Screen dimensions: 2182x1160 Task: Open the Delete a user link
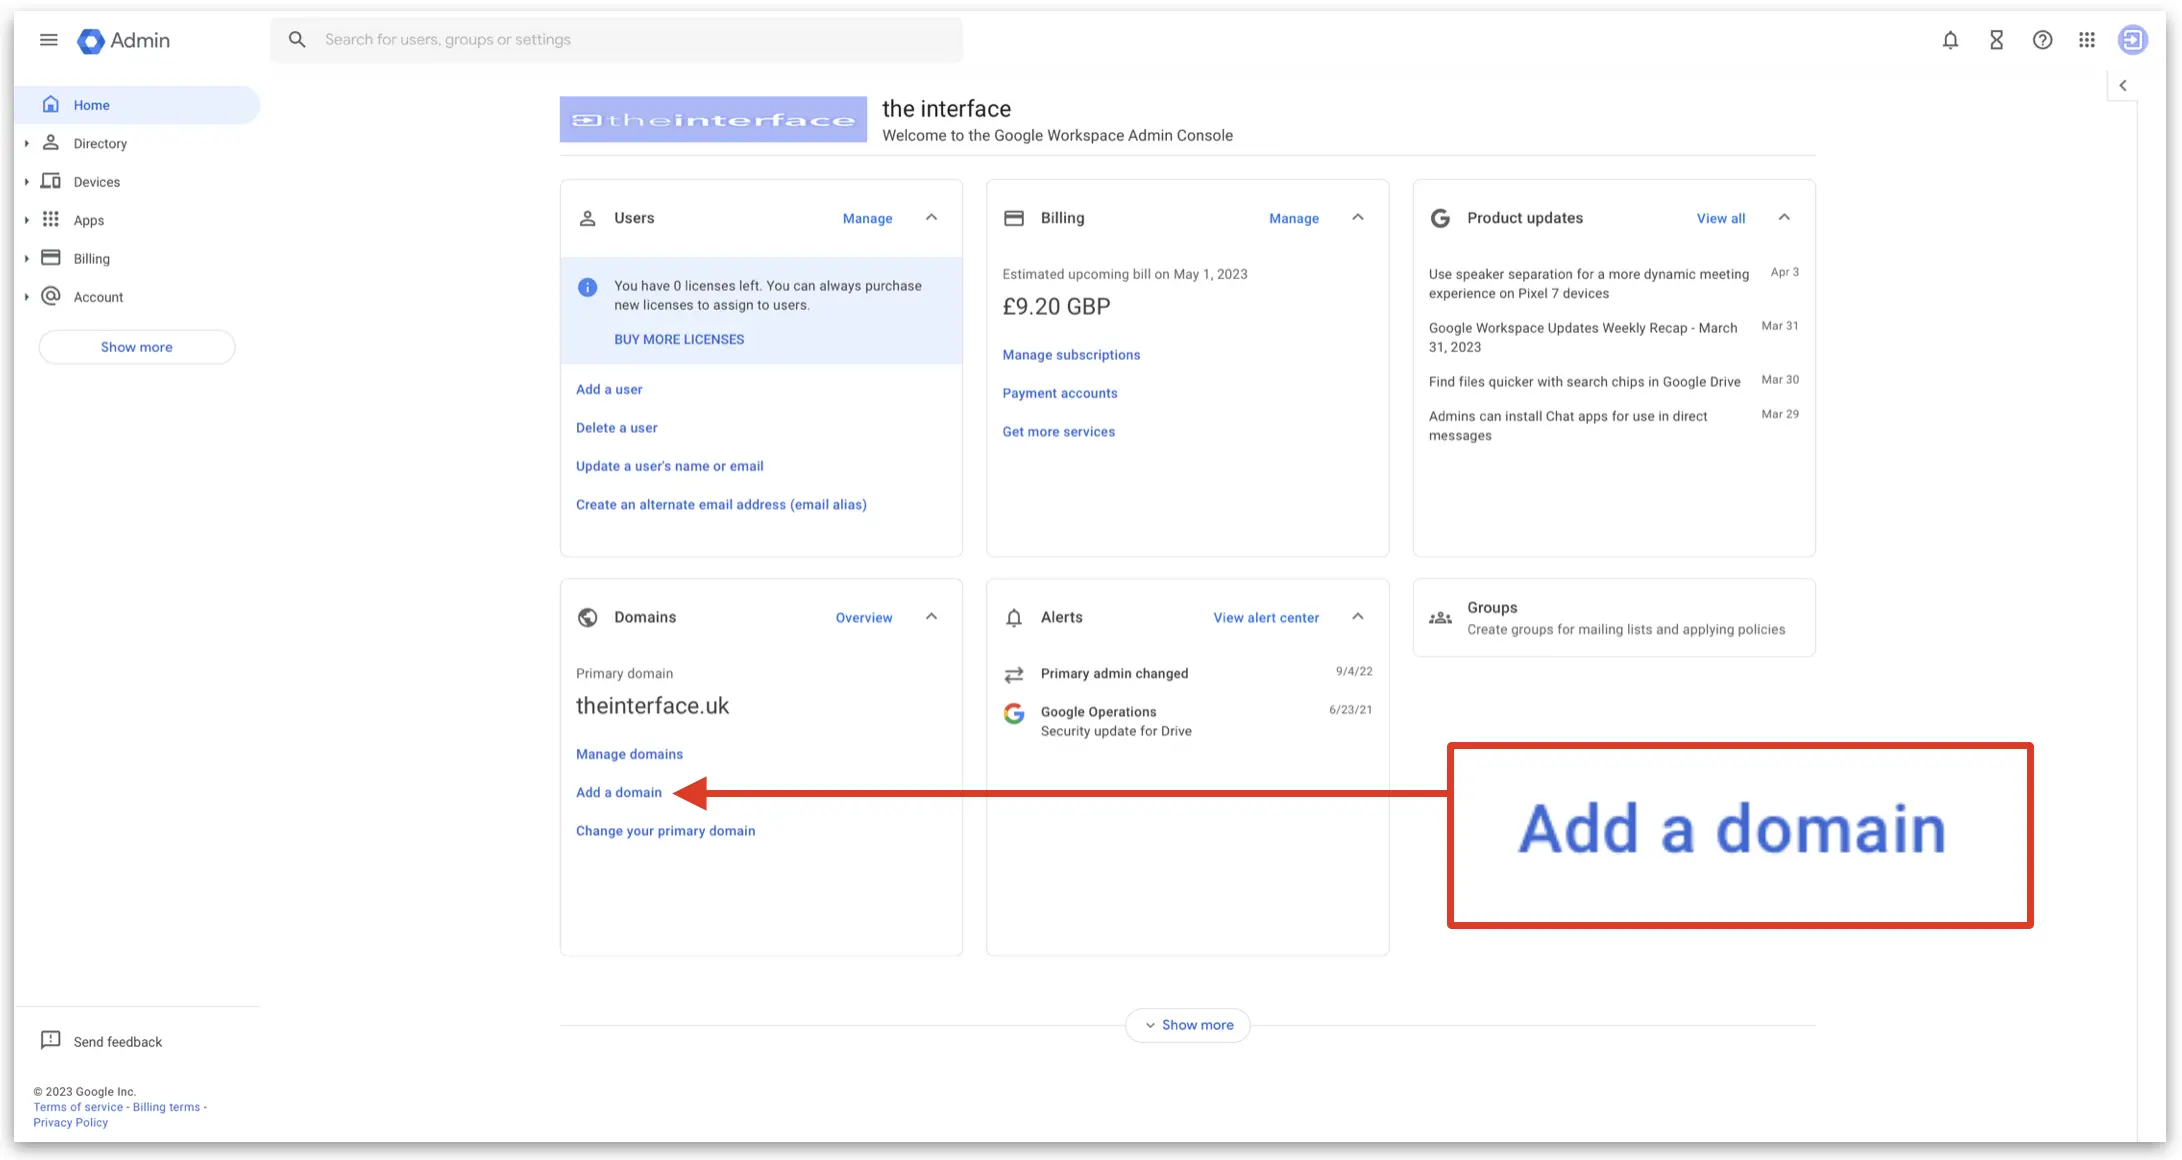(x=616, y=427)
